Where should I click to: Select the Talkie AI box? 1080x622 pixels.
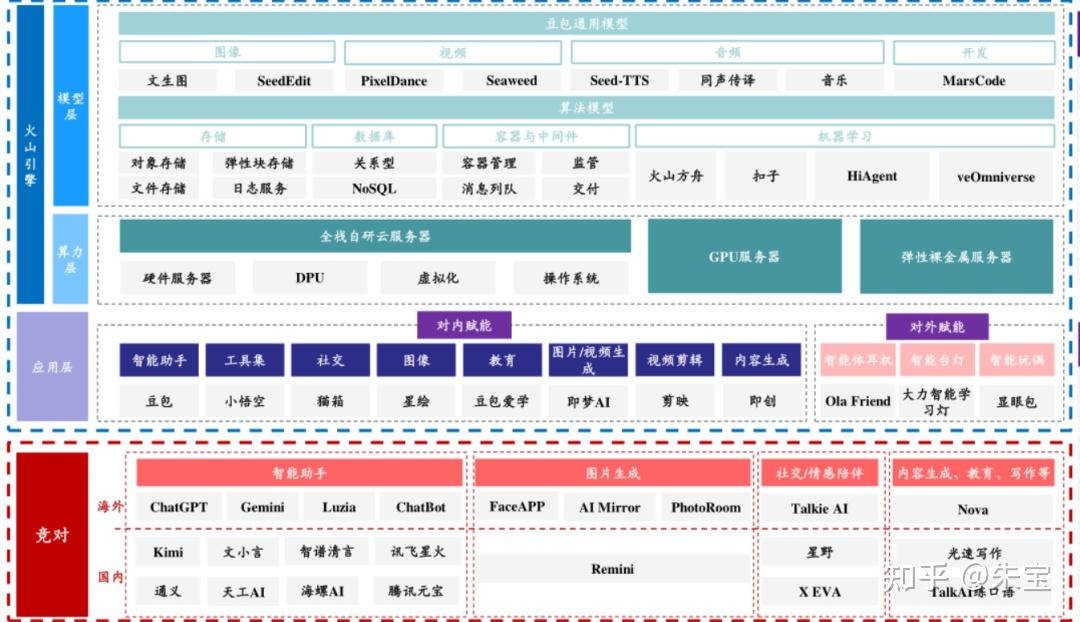(x=819, y=508)
